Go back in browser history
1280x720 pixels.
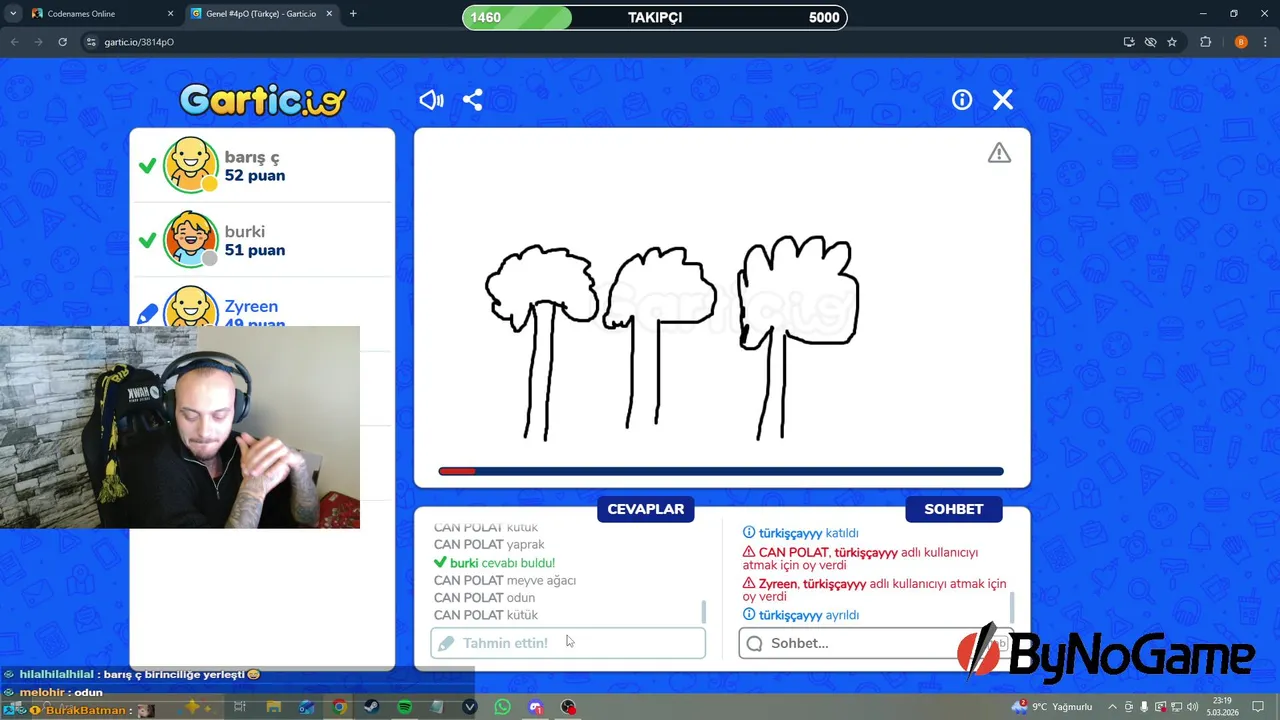[x=14, y=42]
